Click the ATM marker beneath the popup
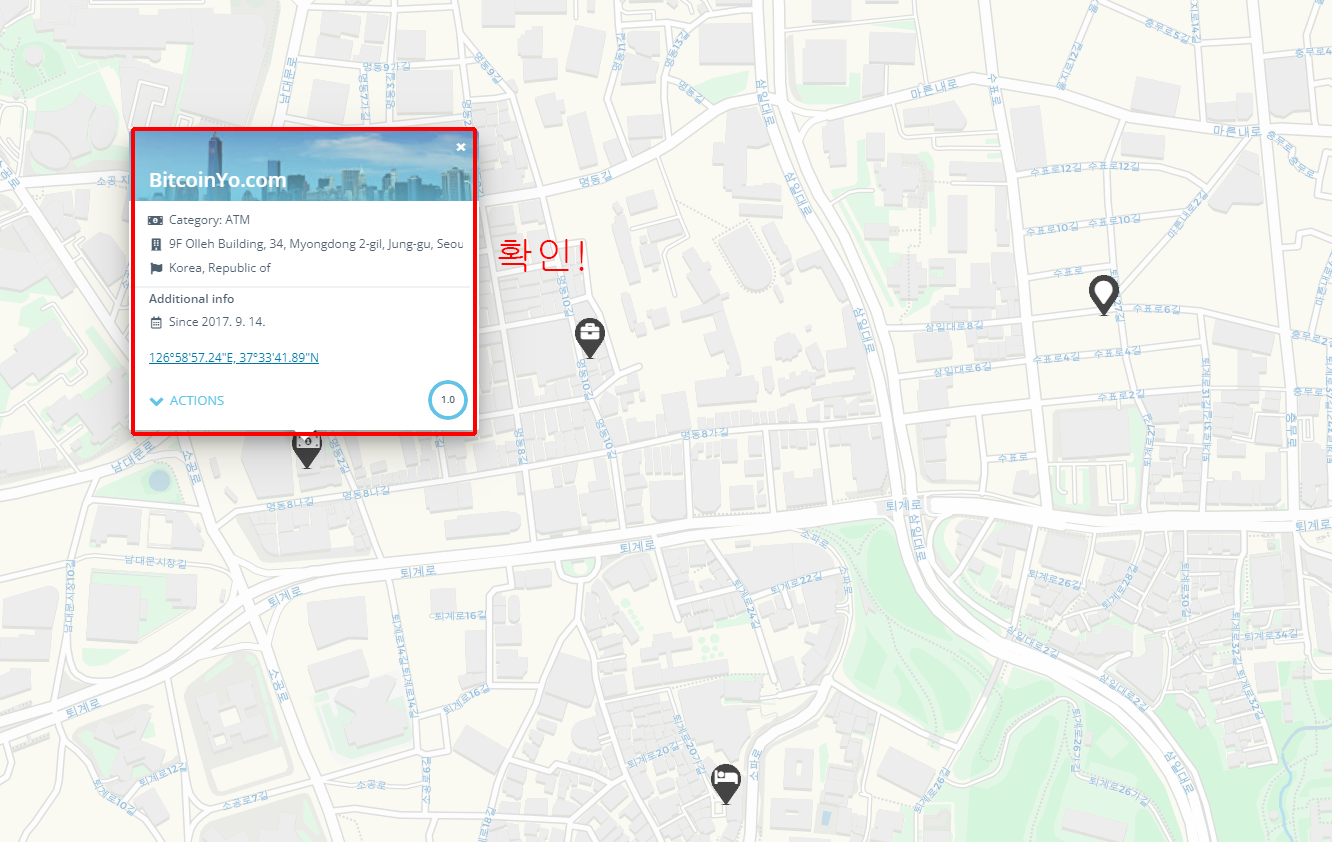1332x842 pixels. 306,451
